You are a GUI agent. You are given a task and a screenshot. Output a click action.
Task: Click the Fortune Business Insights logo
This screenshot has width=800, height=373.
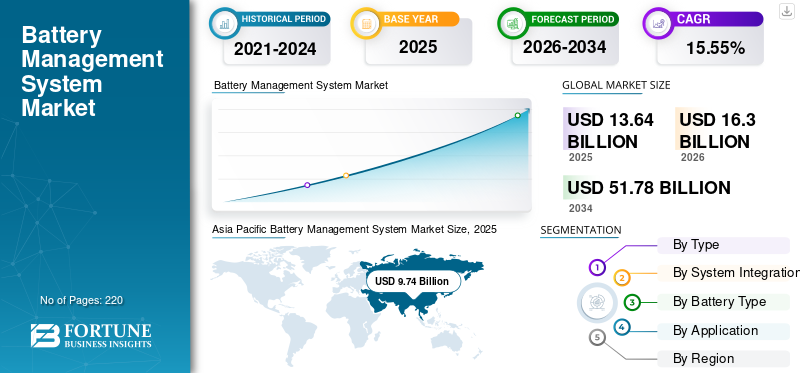pos(91,335)
